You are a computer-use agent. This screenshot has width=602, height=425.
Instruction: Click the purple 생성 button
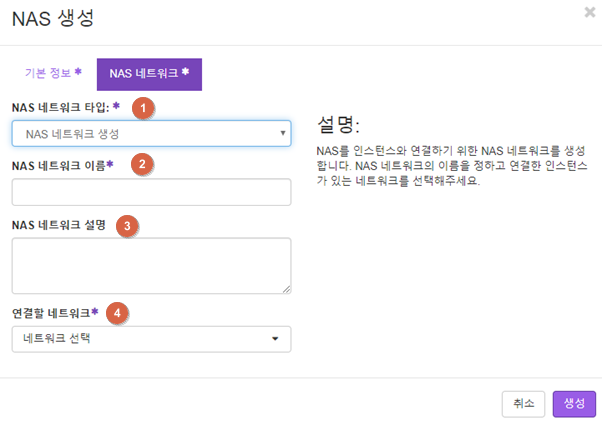coord(574,404)
